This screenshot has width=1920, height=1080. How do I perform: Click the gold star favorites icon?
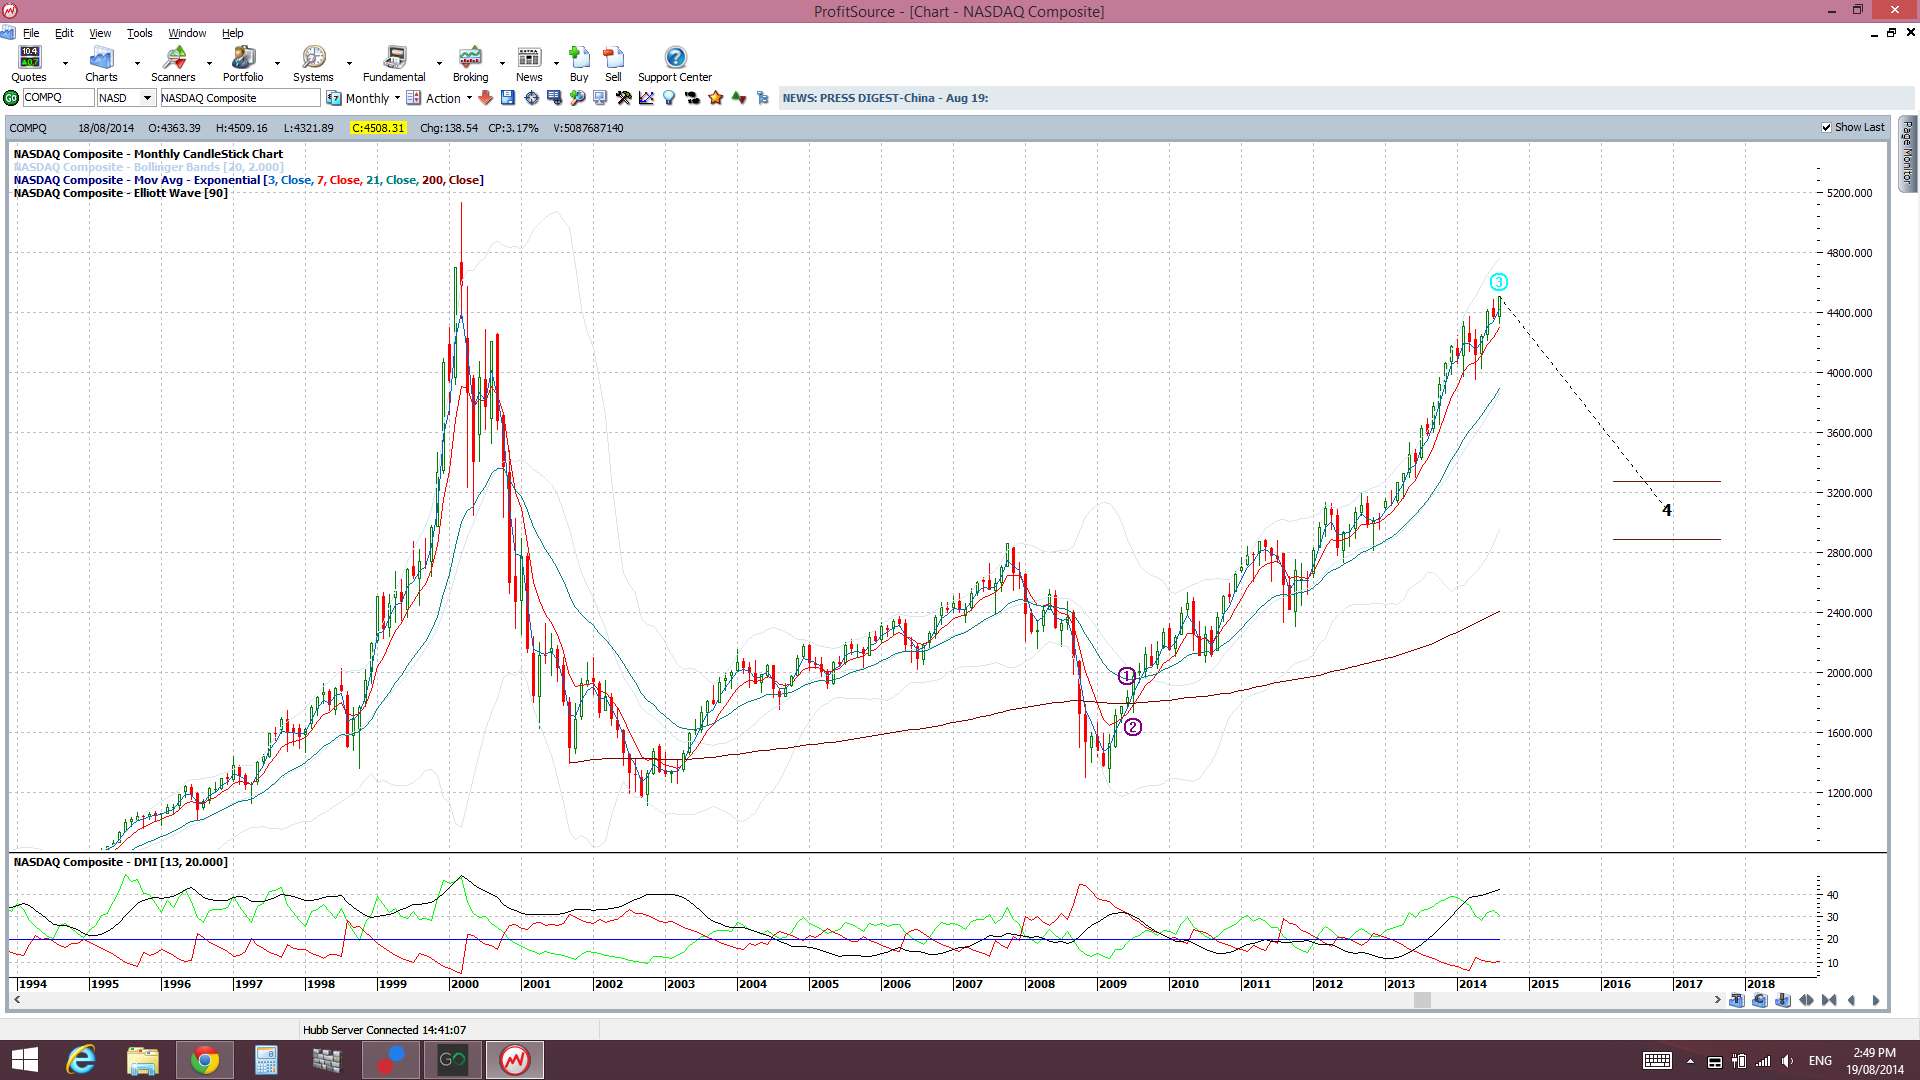pyautogui.click(x=716, y=98)
